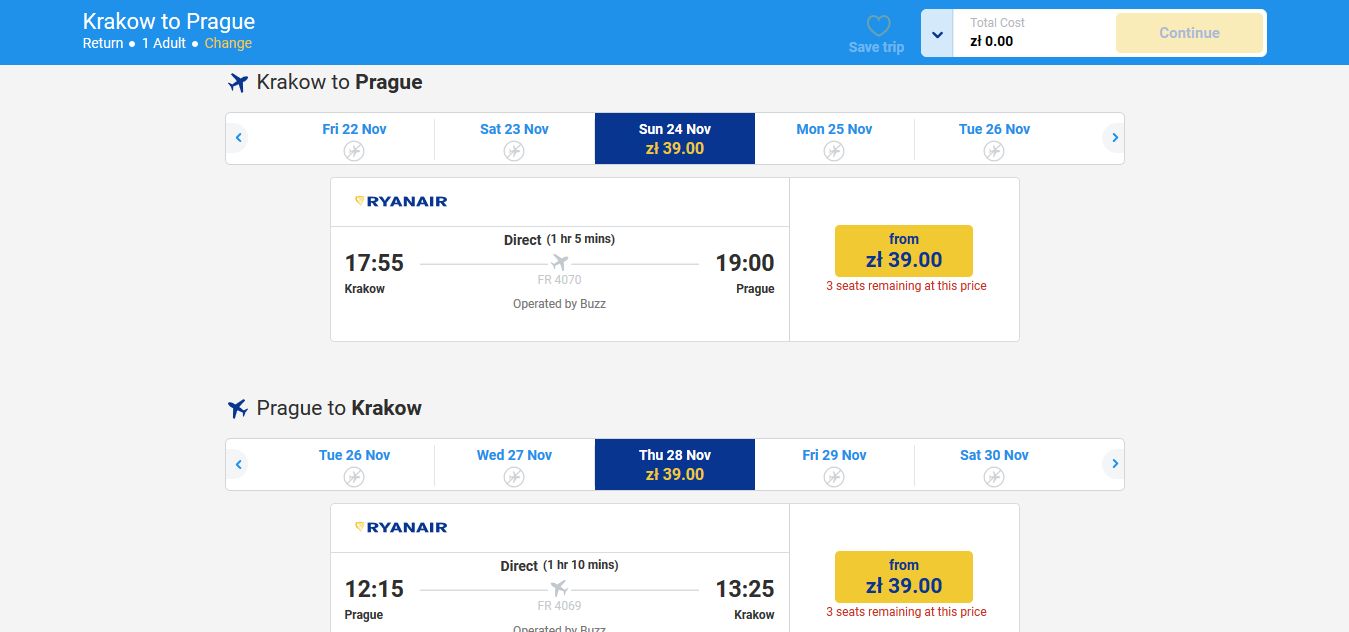Show later outbound dates with right chevron

(1113, 138)
